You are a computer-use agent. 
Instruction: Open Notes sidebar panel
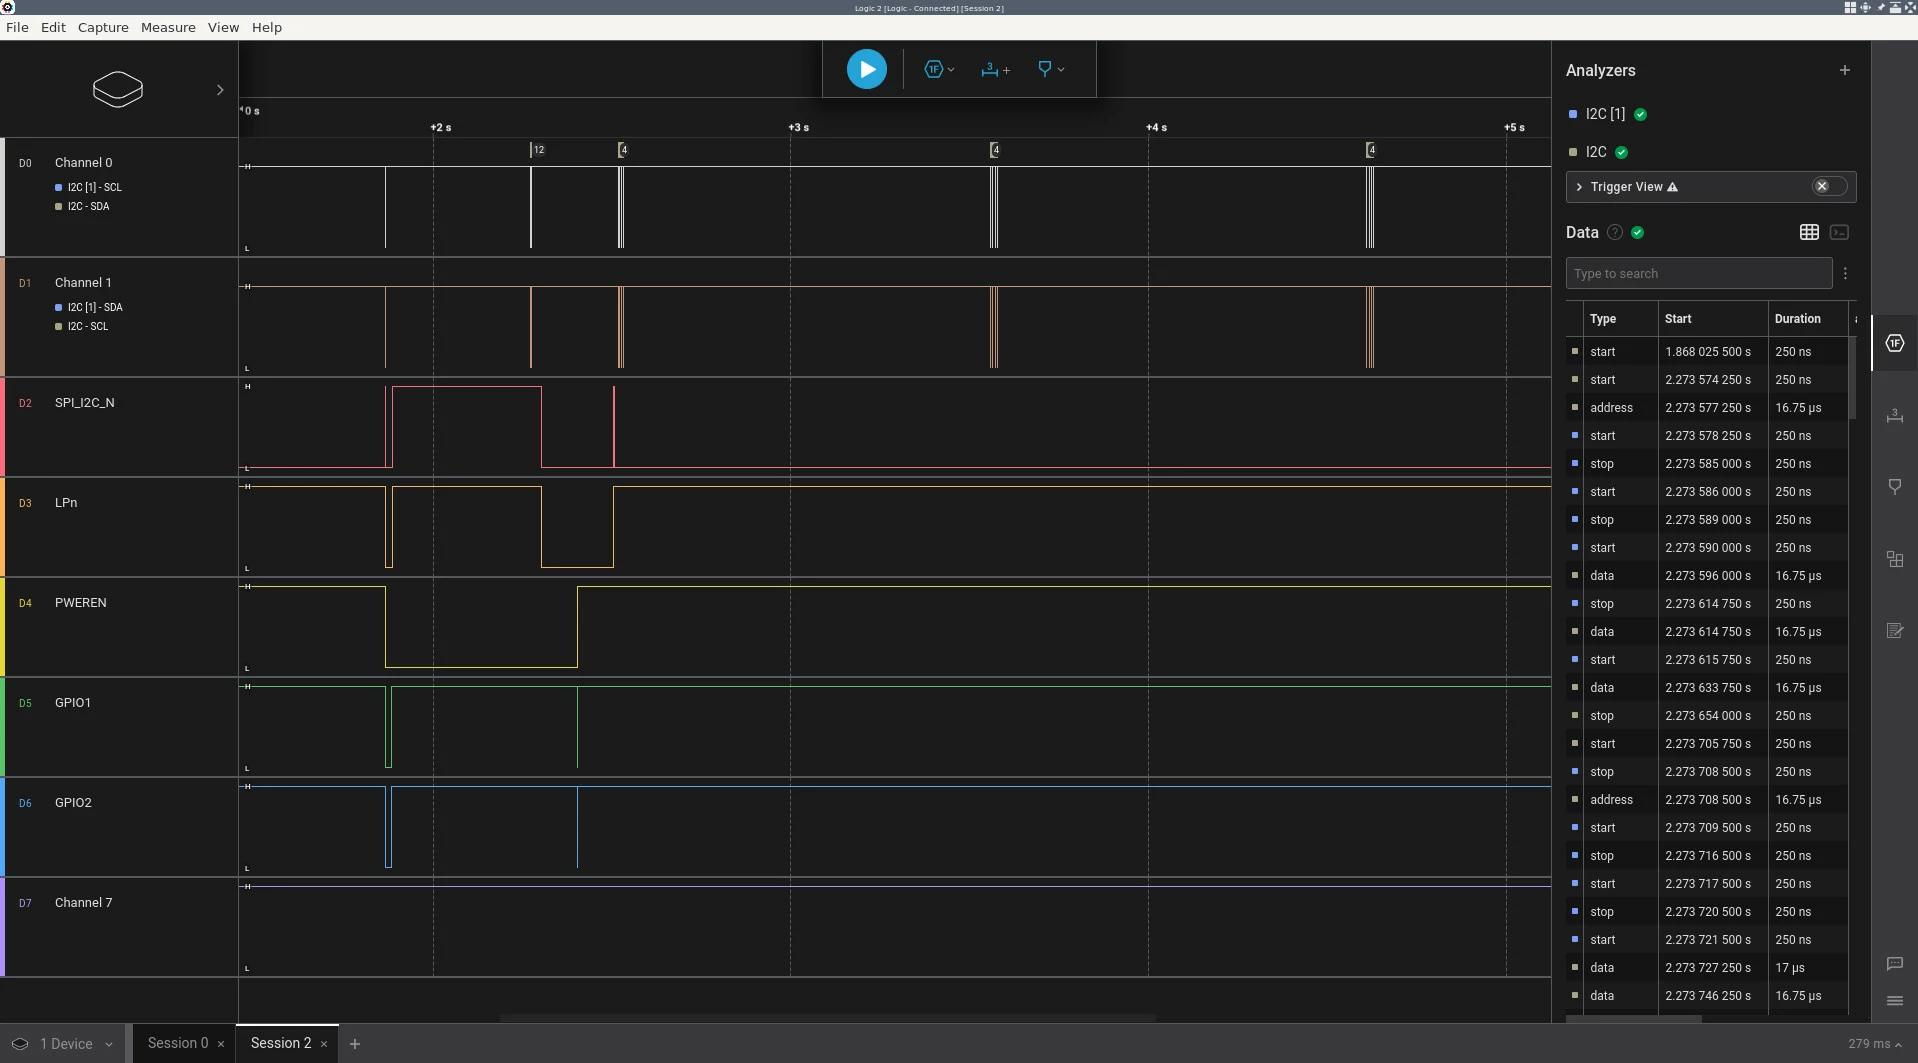pyautogui.click(x=1894, y=631)
